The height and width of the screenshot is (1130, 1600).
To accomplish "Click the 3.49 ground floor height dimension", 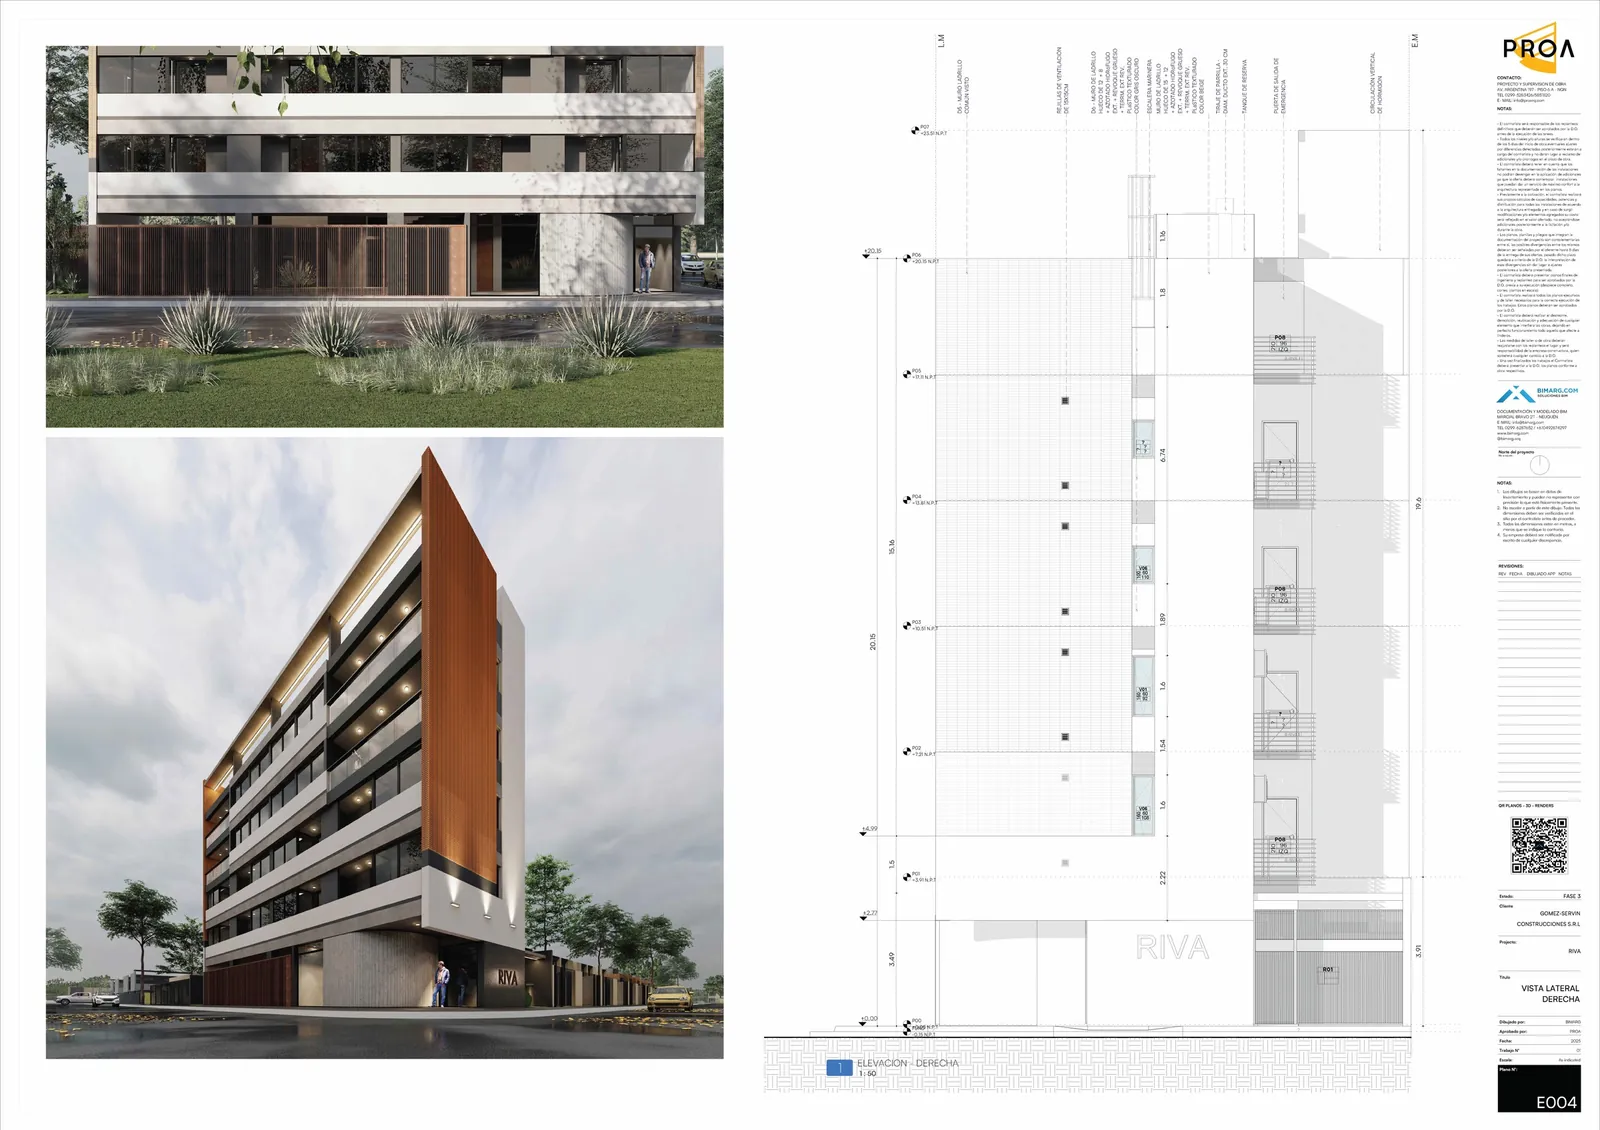I will click(x=891, y=958).
